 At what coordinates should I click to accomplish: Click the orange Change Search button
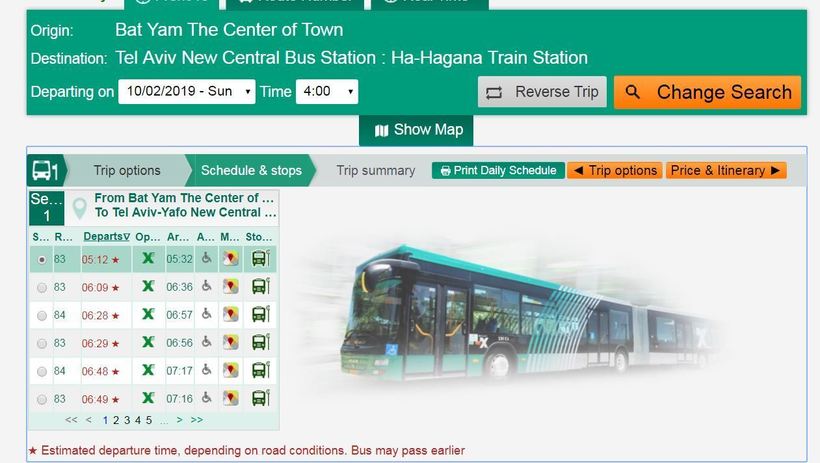(x=707, y=92)
